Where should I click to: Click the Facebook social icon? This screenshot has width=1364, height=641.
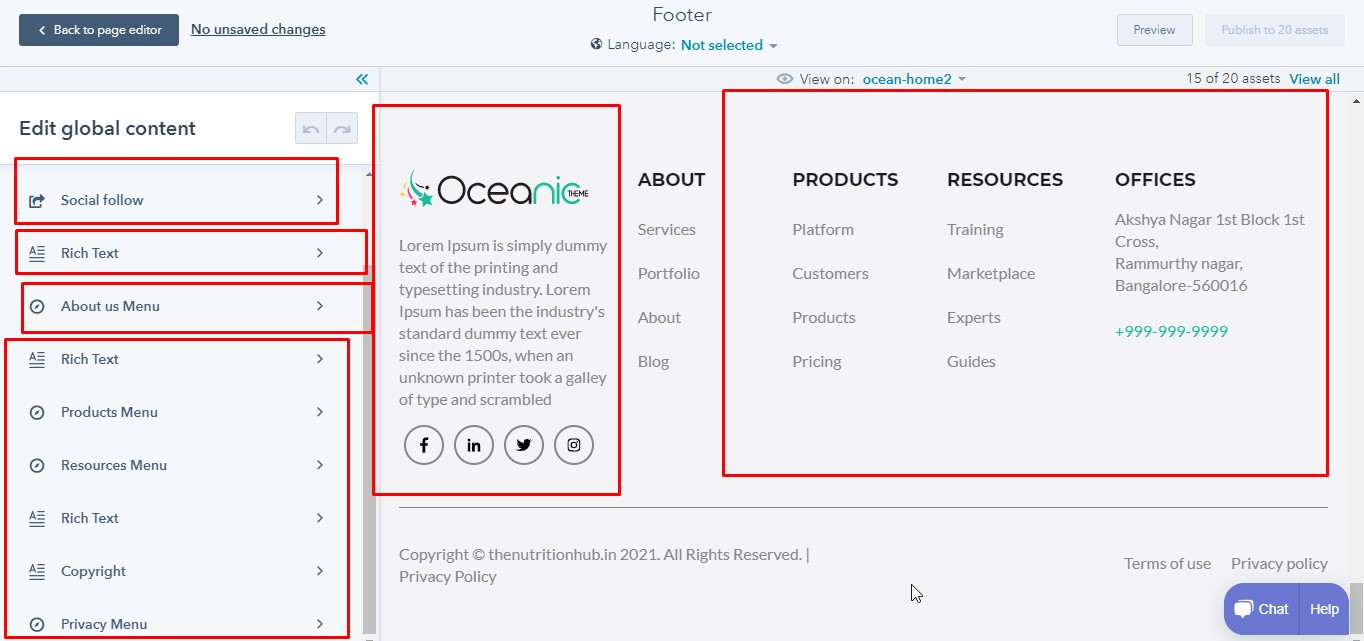[x=424, y=445]
